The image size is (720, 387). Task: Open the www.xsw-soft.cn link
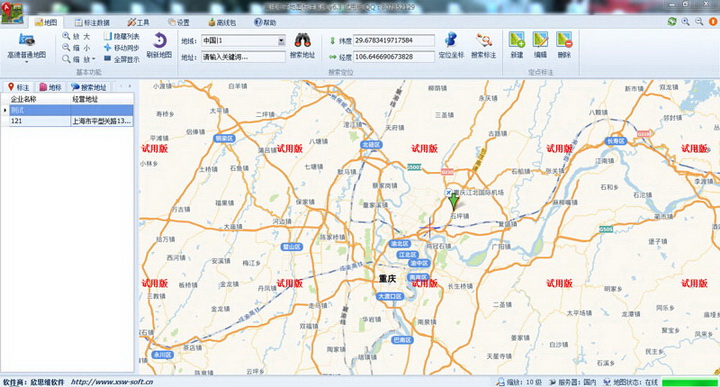tap(112, 382)
